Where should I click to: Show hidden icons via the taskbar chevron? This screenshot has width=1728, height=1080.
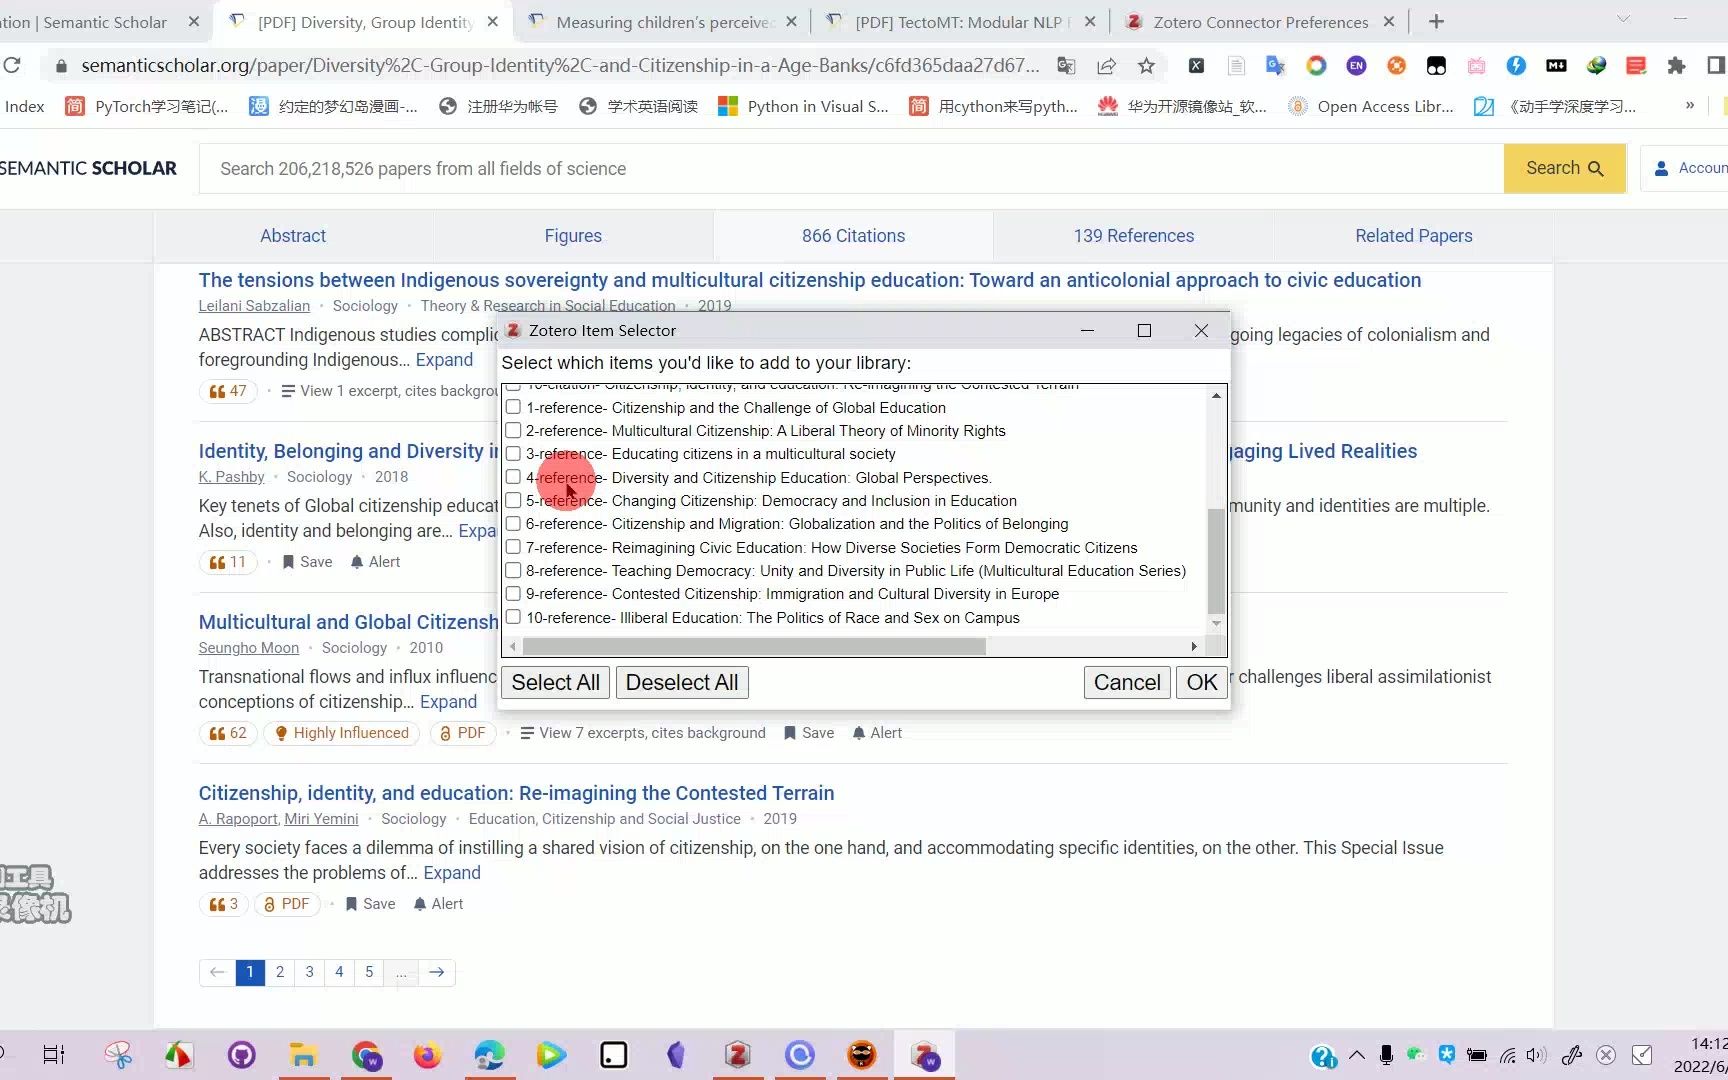1356,1055
